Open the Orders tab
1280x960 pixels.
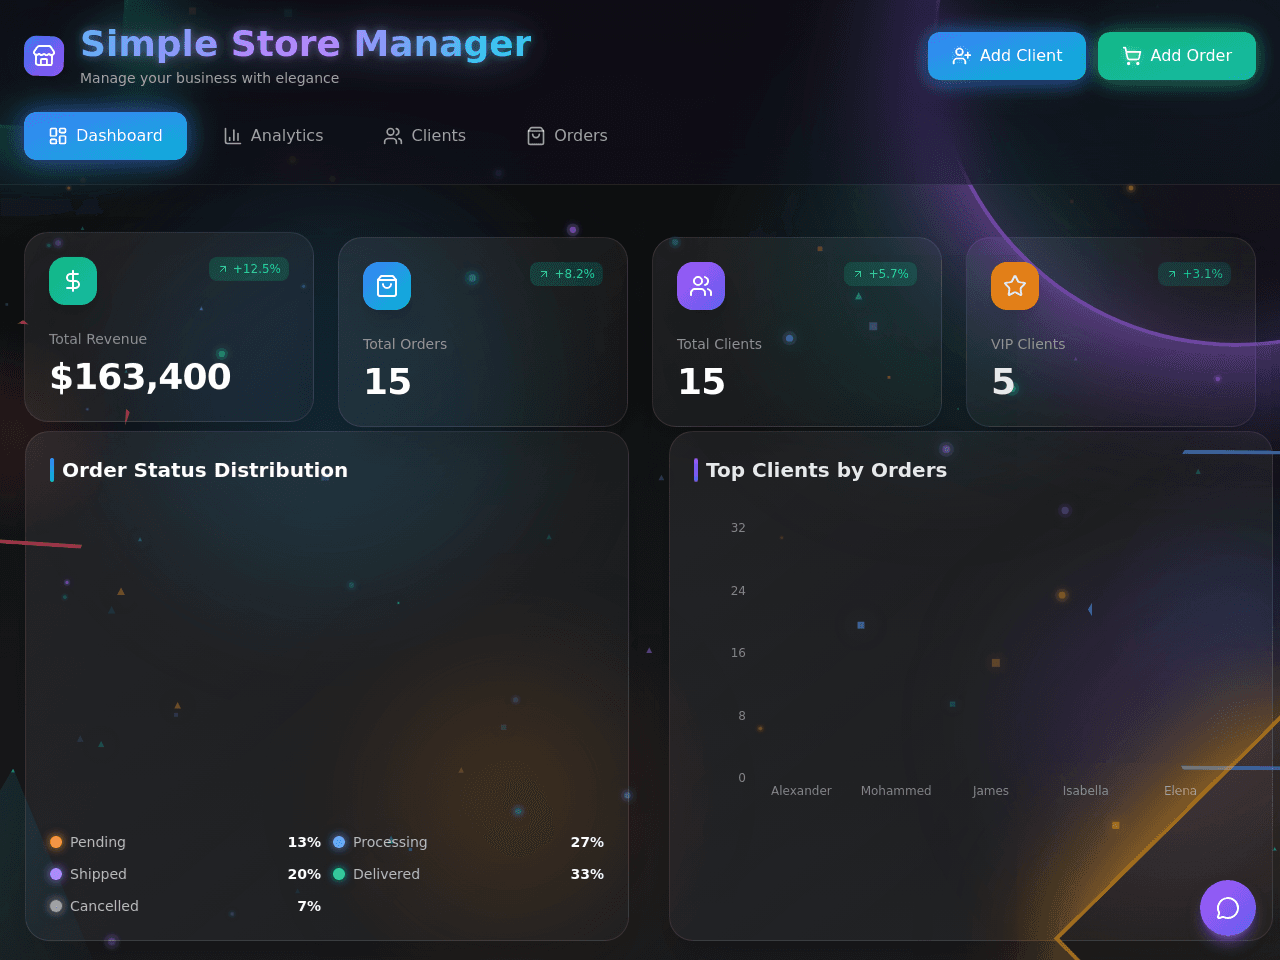[567, 136]
